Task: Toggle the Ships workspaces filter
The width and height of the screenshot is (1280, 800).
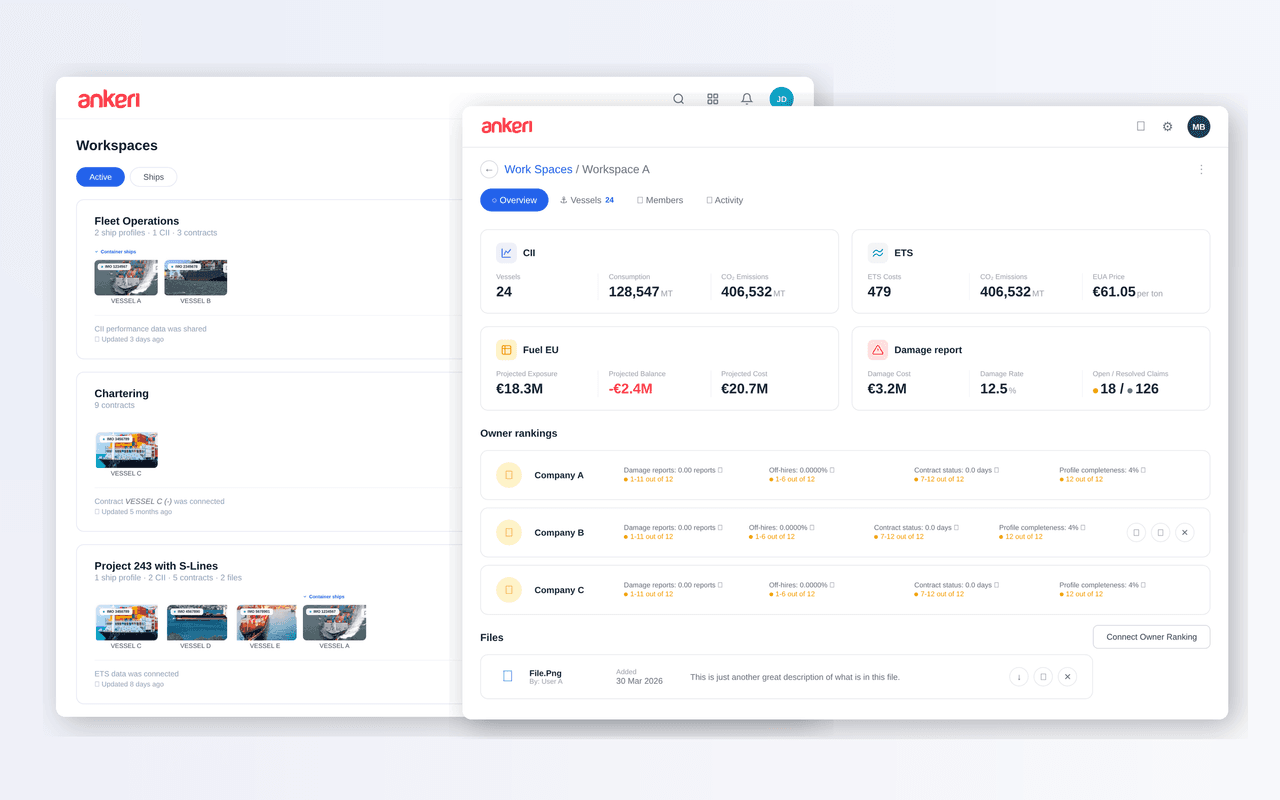Action: coord(153,176)
